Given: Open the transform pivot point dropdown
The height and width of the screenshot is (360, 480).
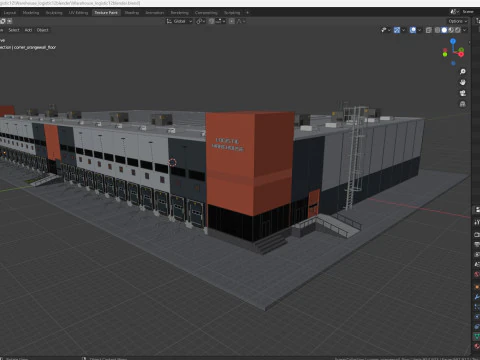Looking at the screenshot, I should click(200, 21).
